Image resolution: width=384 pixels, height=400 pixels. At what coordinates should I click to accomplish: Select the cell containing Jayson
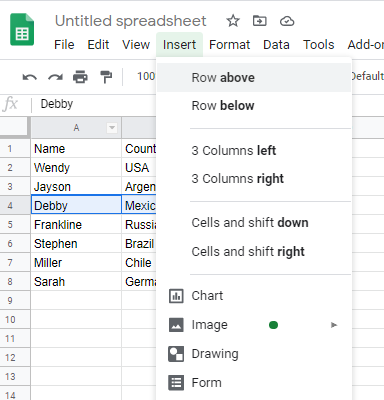76,186
